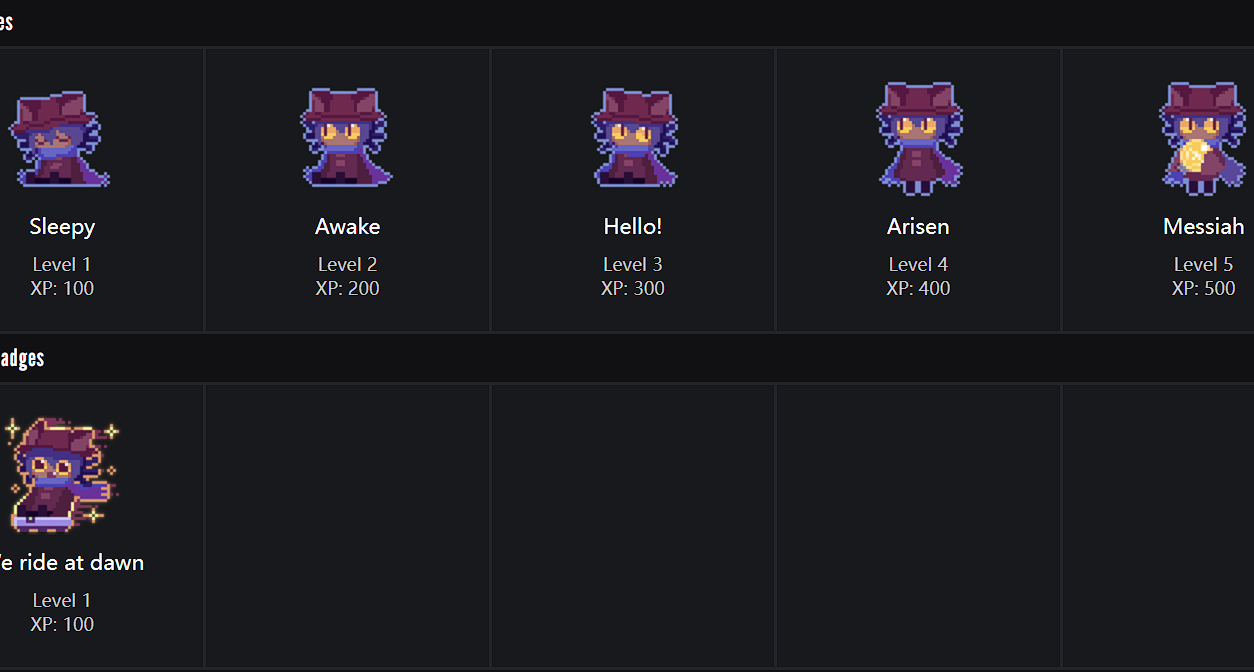The image size is (1254, 672).
Task: Choose the Hello! Niko sprite image
Action: [x=633, y=137]
